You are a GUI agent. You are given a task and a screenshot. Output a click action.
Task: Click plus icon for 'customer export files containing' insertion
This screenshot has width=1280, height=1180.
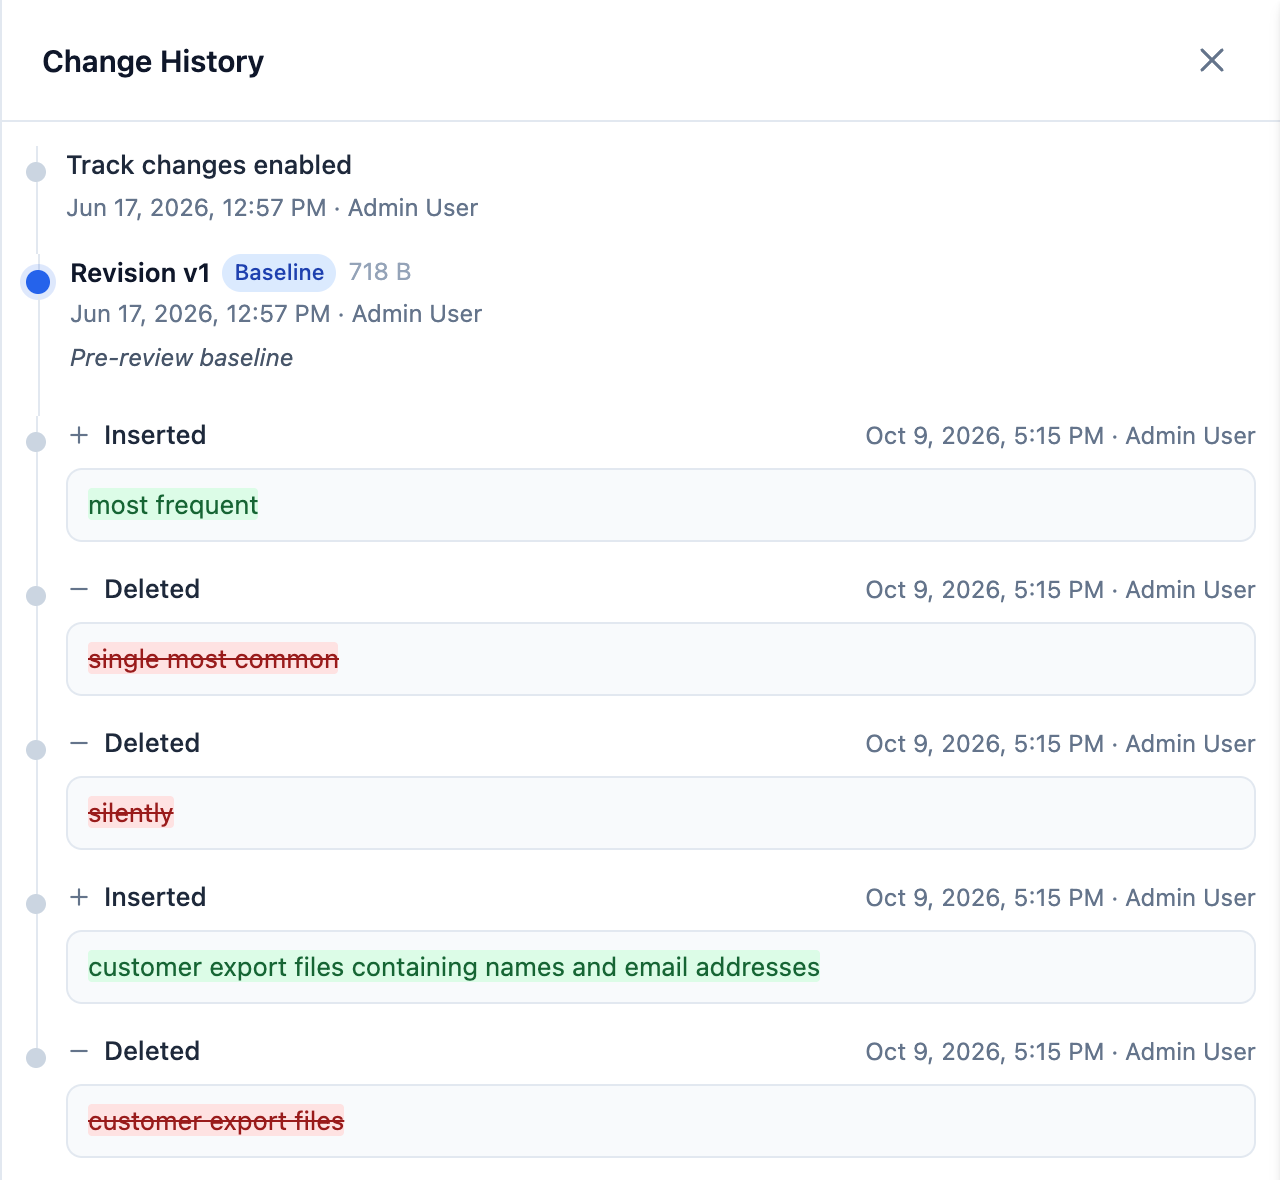click(x=79, y=897)
